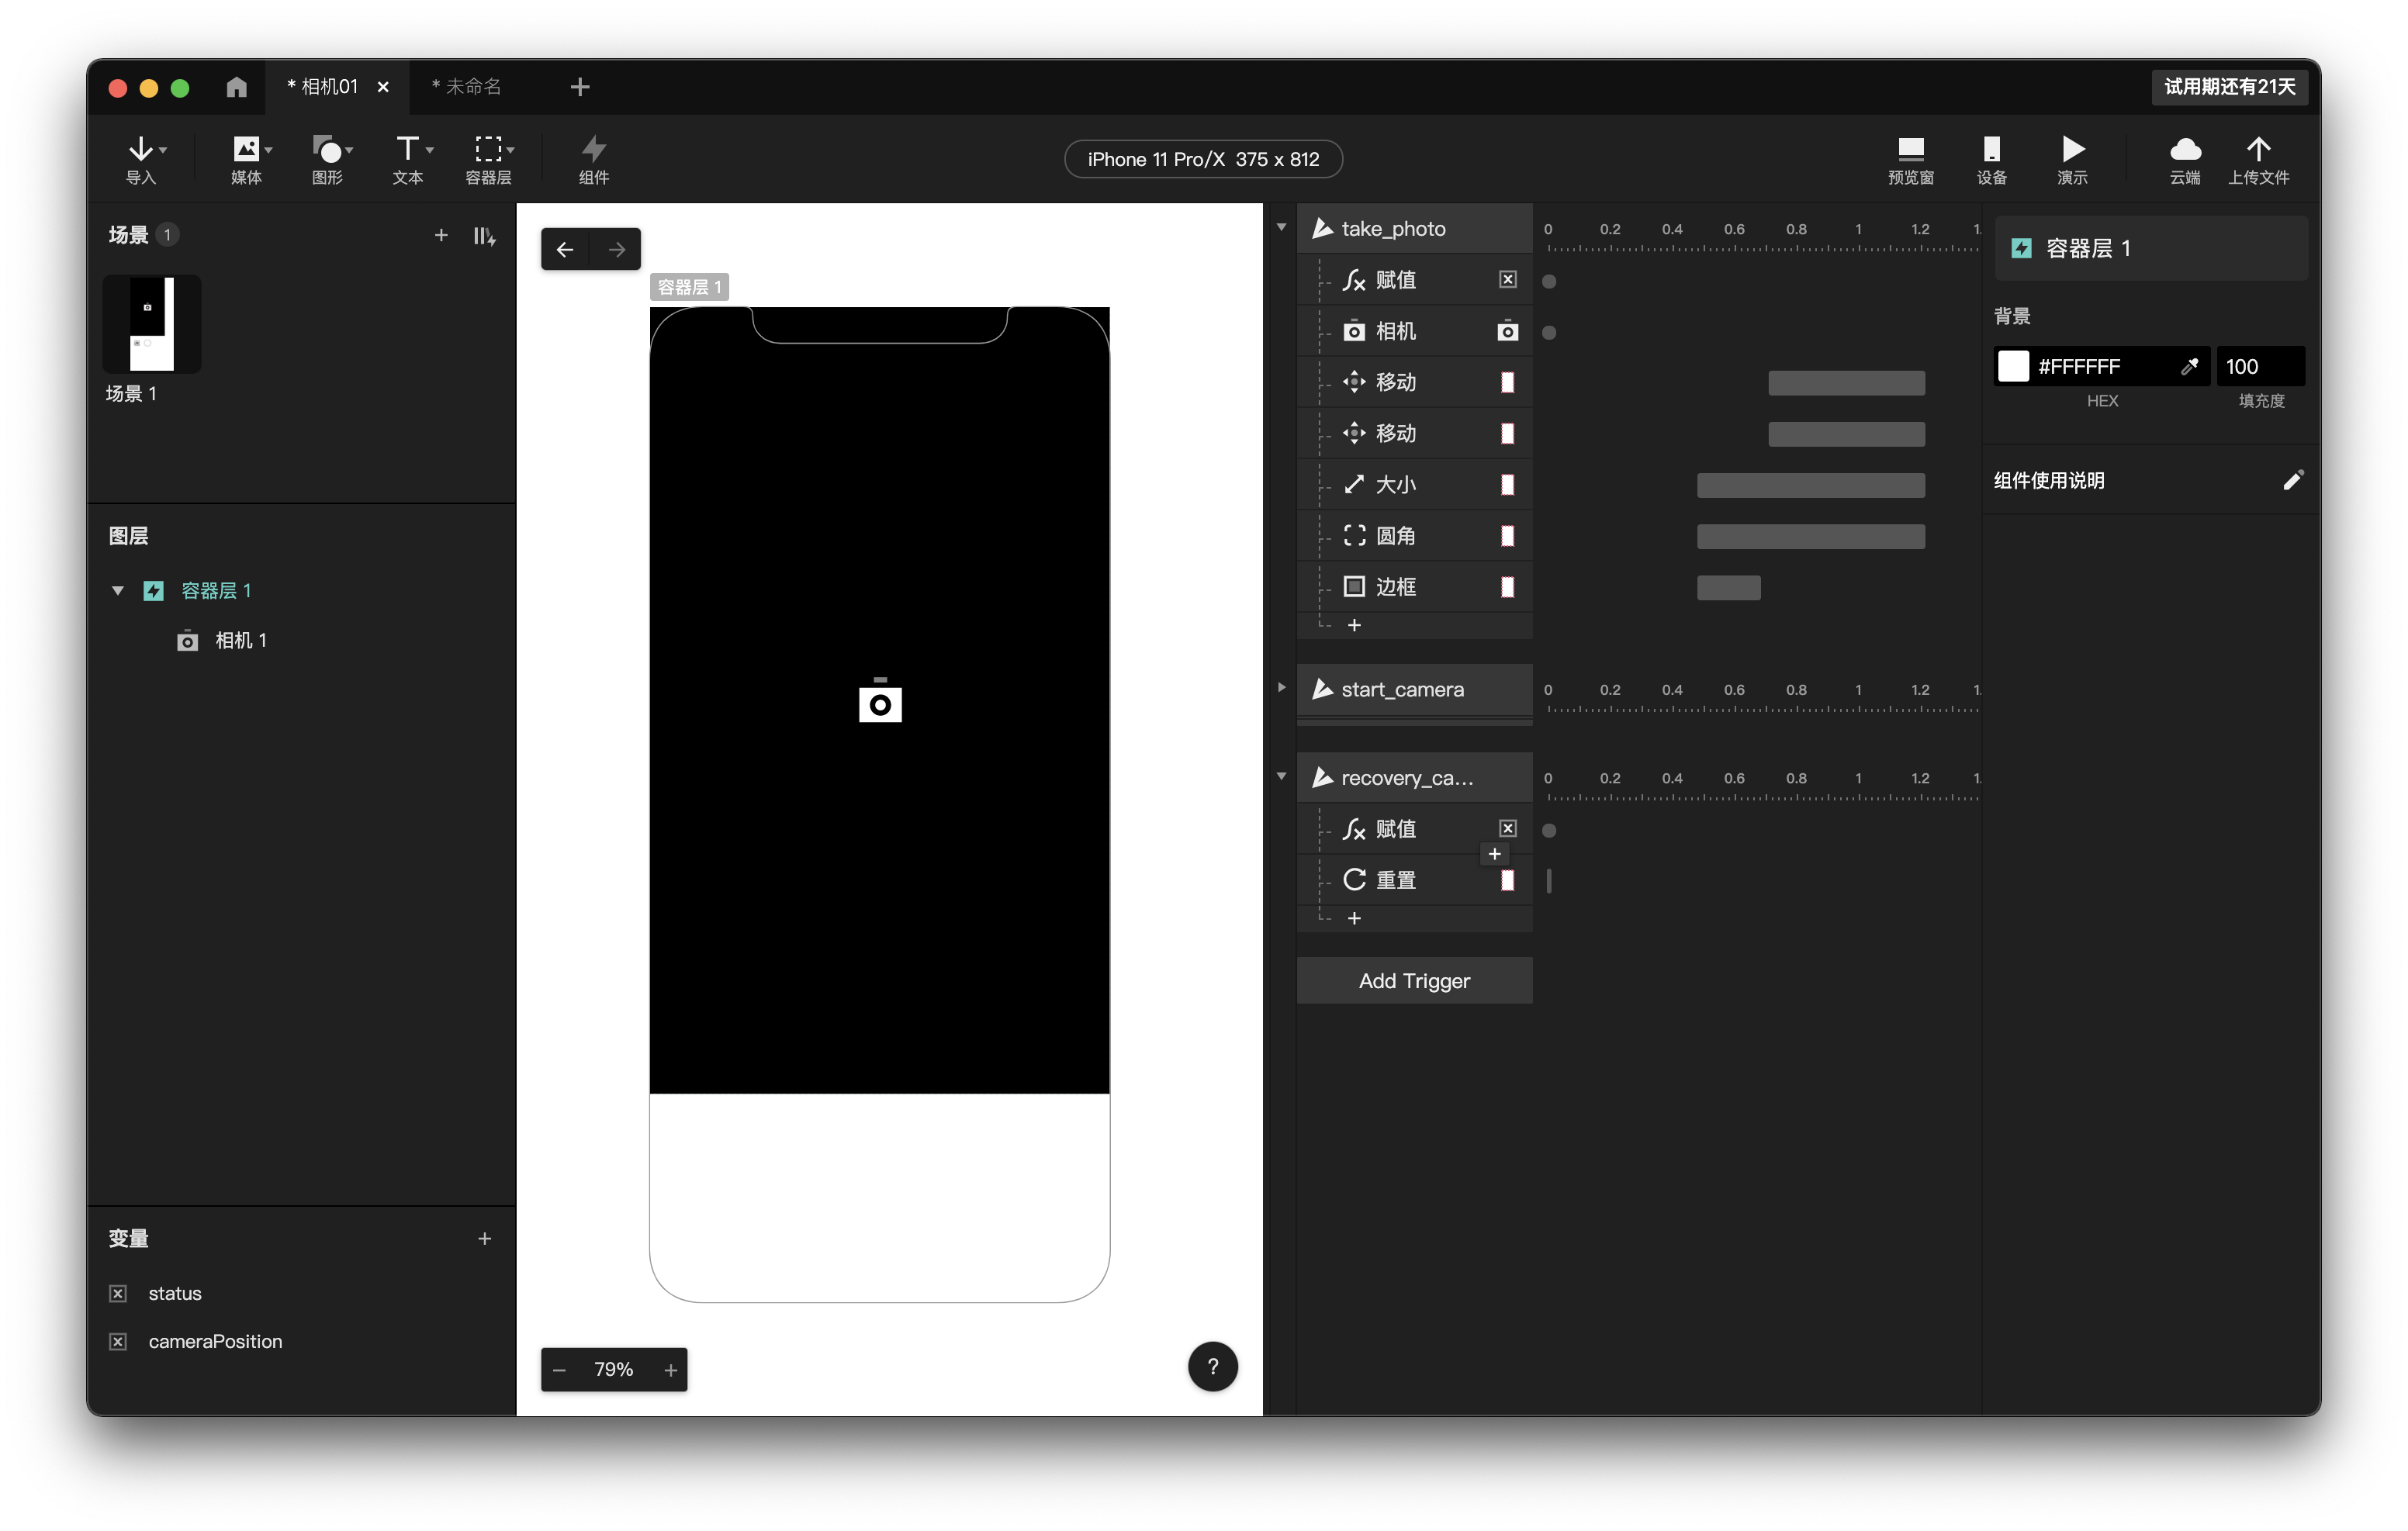Click the Add Trigger button
Viewport: 2408px width, 1531px height.
(x=1414, y=981)
